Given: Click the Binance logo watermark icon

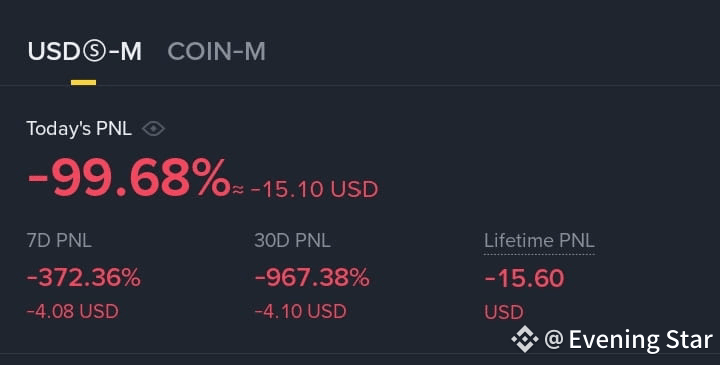Looking at the screenshot, I should (525, 339).
